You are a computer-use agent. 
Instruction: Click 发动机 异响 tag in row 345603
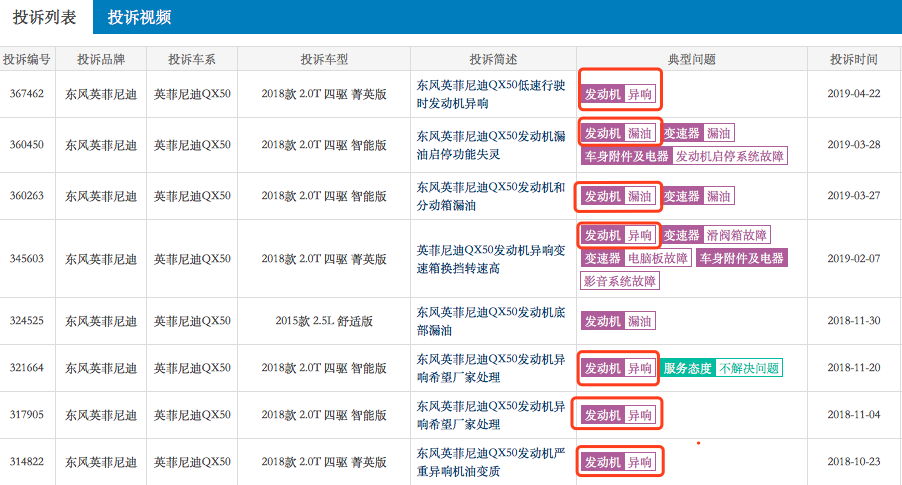click(618, 235)
